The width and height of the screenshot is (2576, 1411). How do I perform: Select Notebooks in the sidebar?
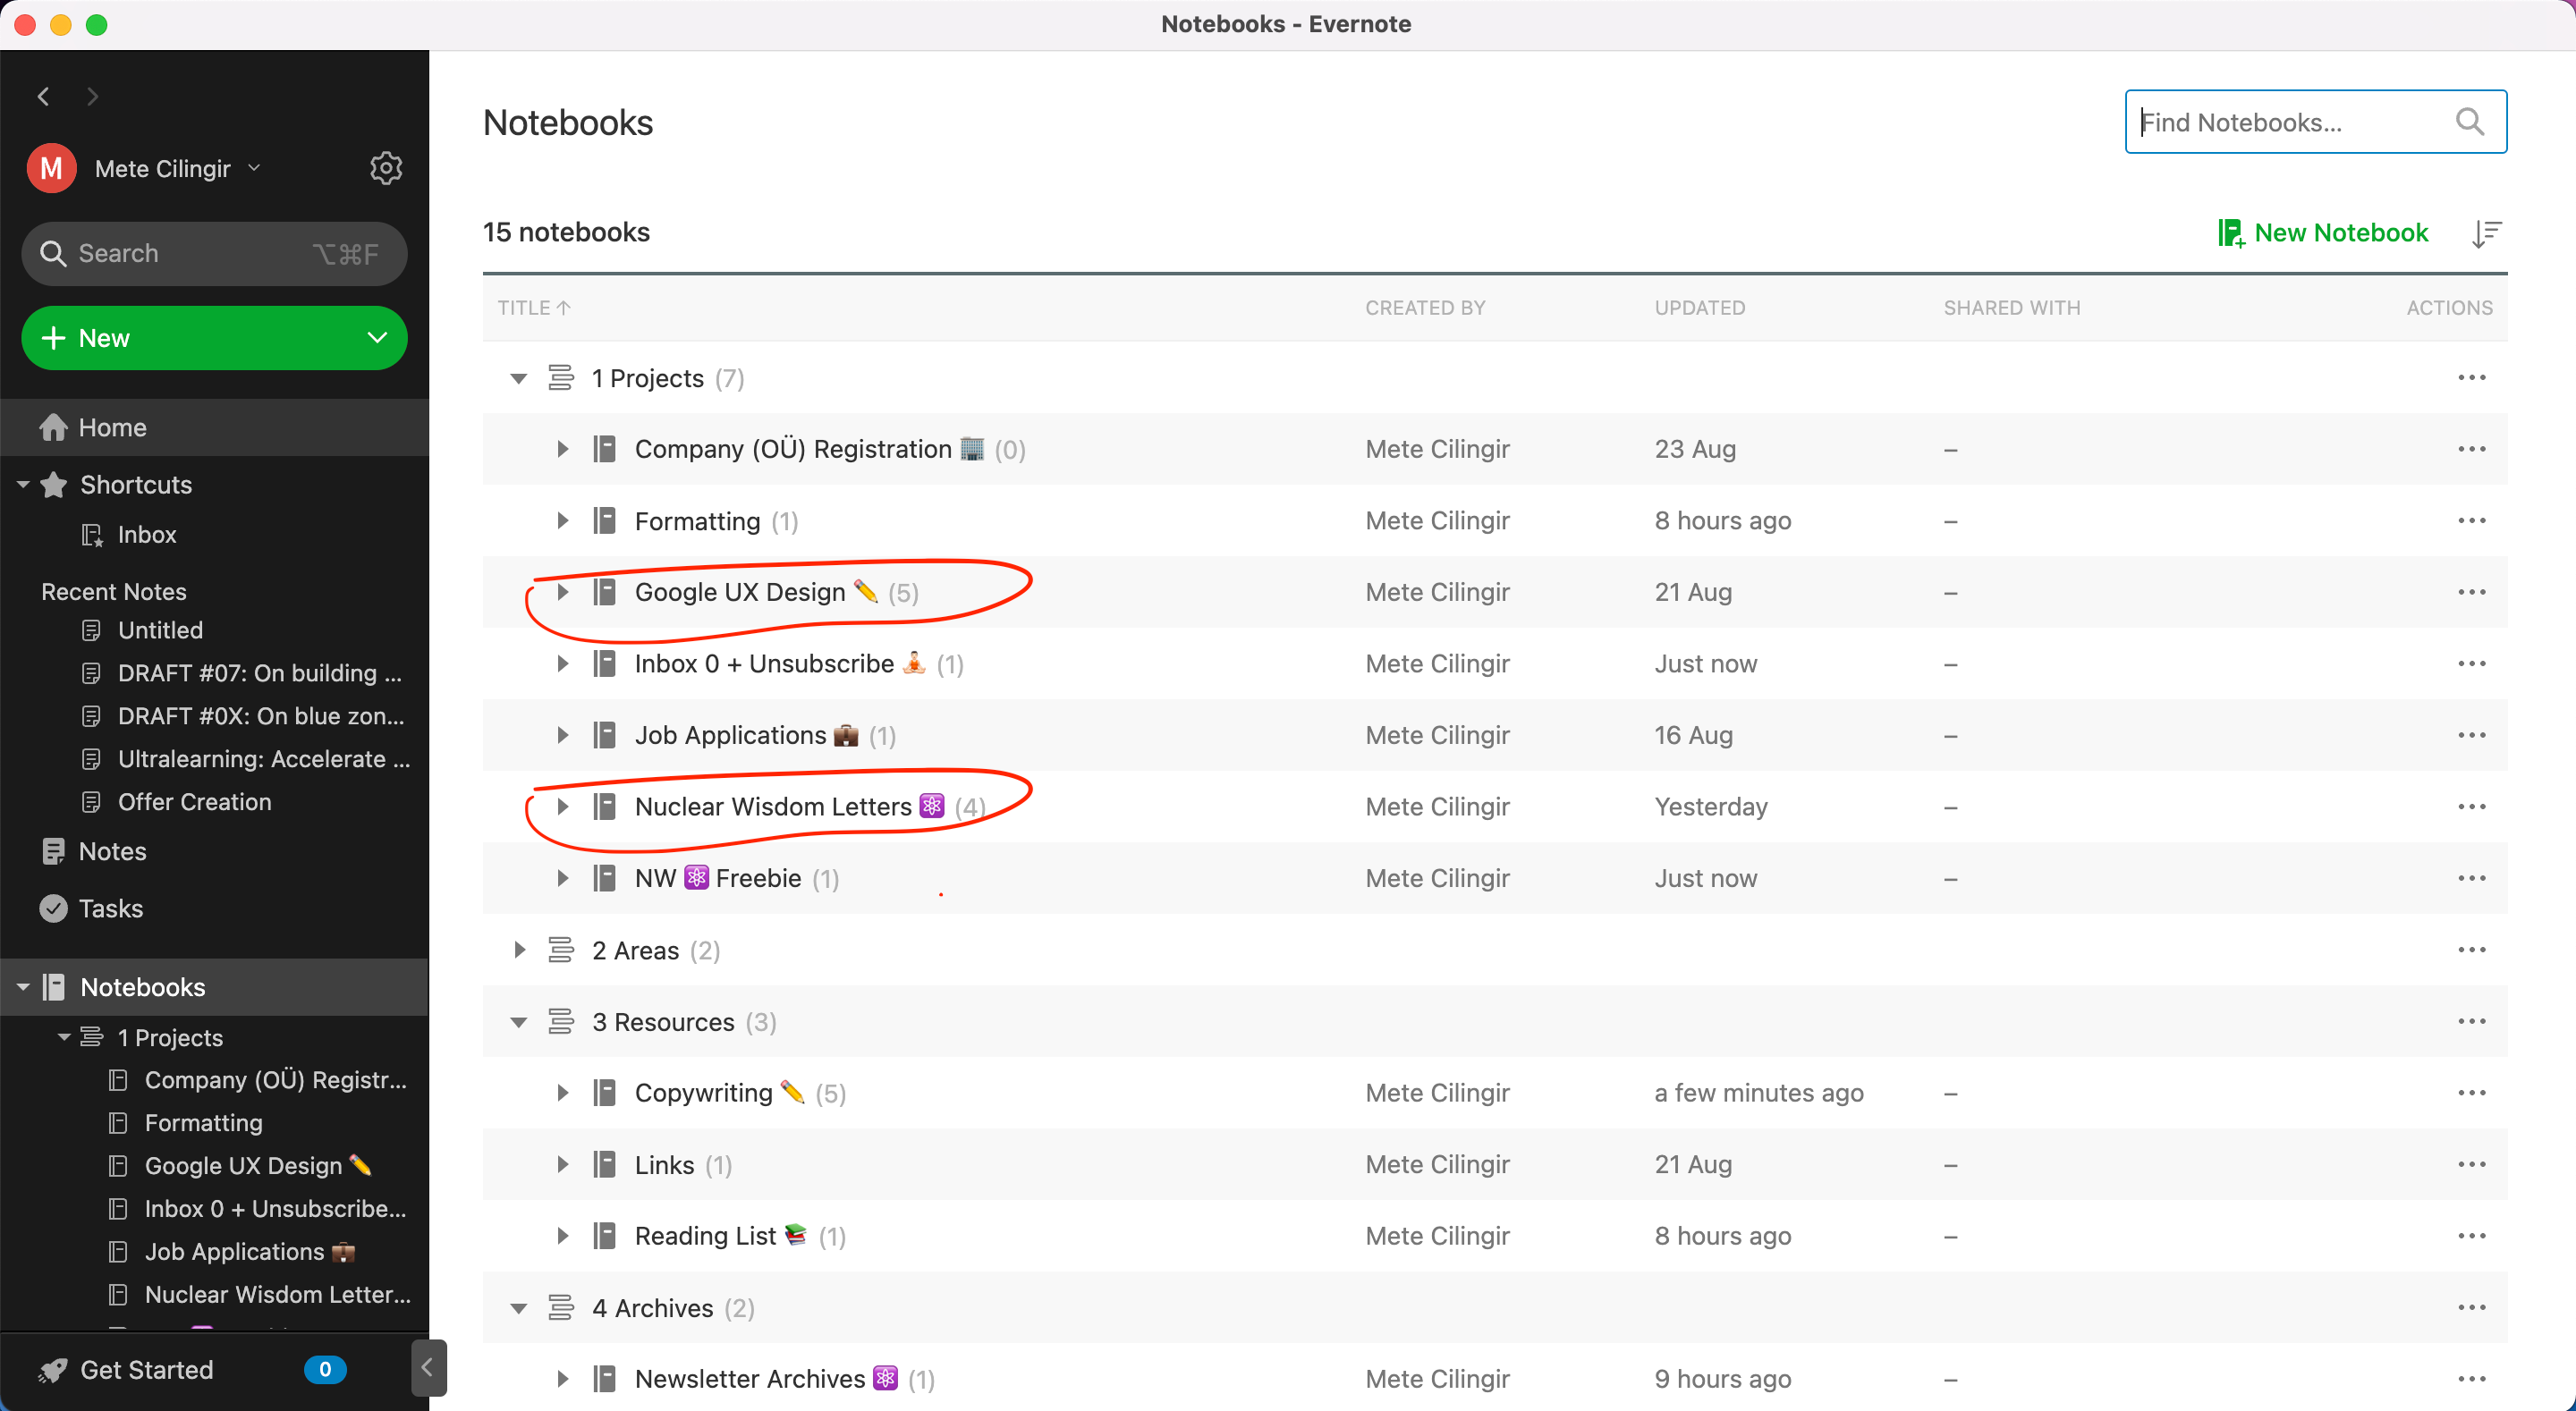[x=214, y=987]
